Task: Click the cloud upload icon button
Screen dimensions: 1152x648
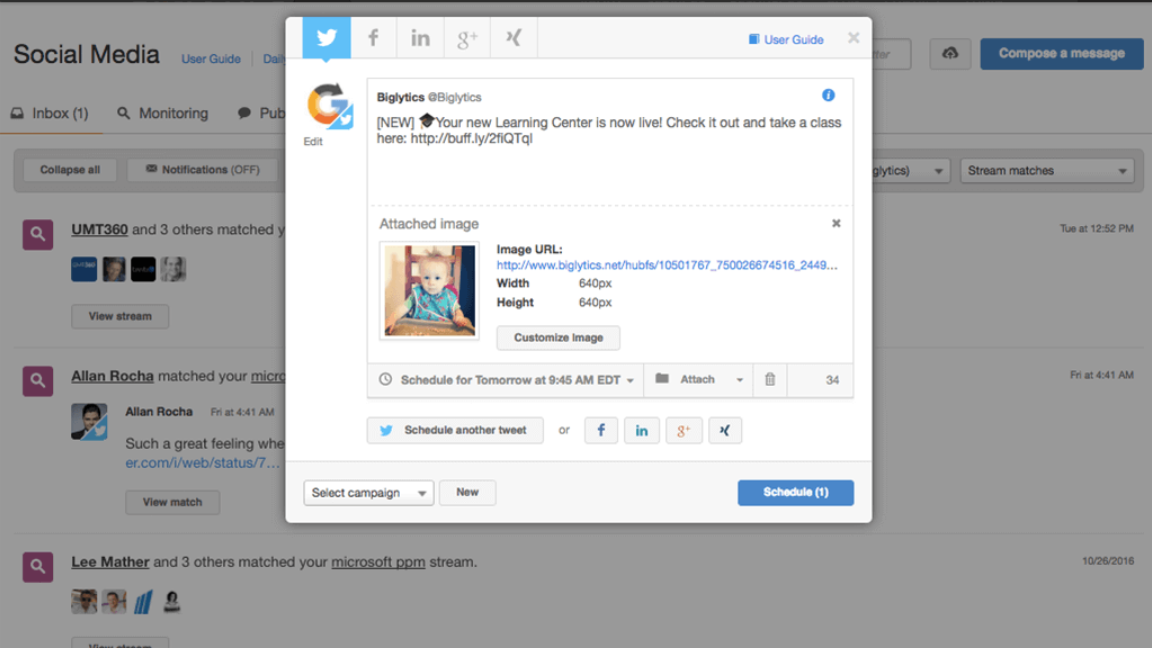Action: 950,54
